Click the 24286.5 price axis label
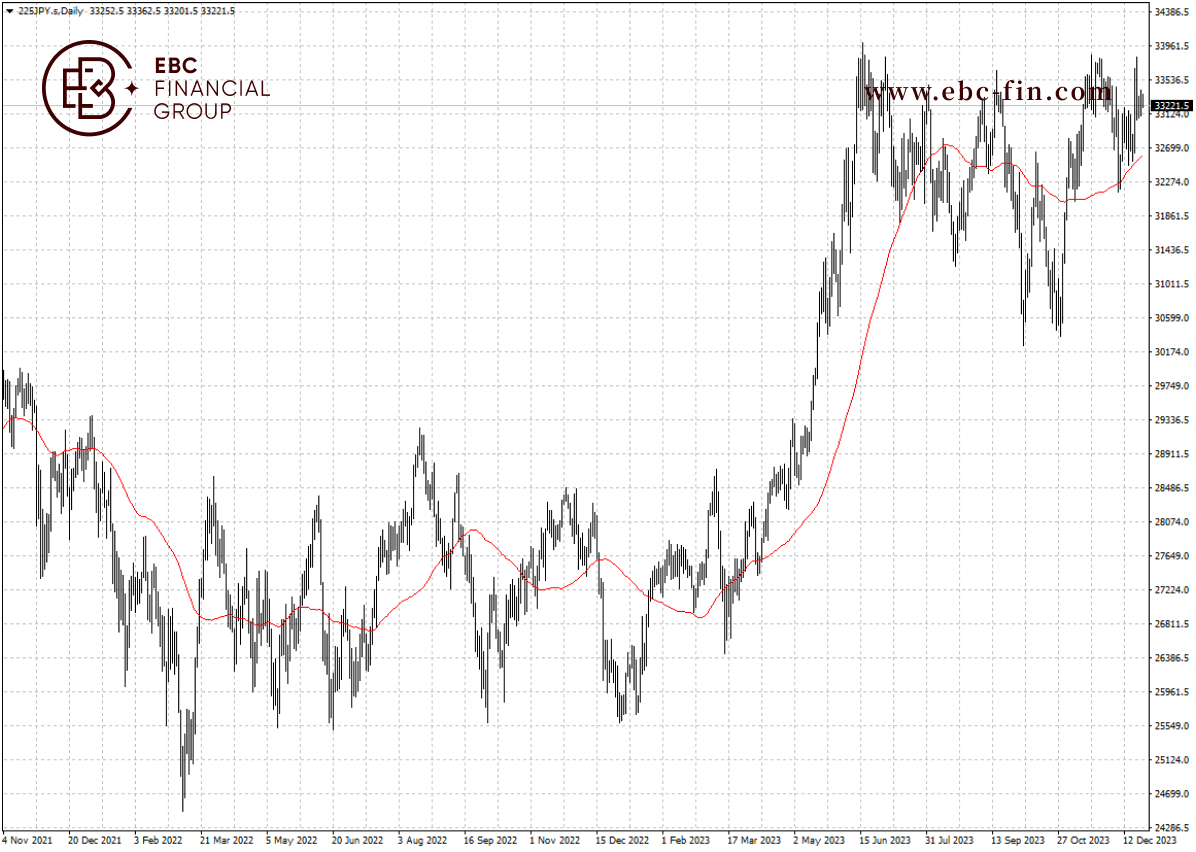1196x852 pixels. coord(1172,827)
